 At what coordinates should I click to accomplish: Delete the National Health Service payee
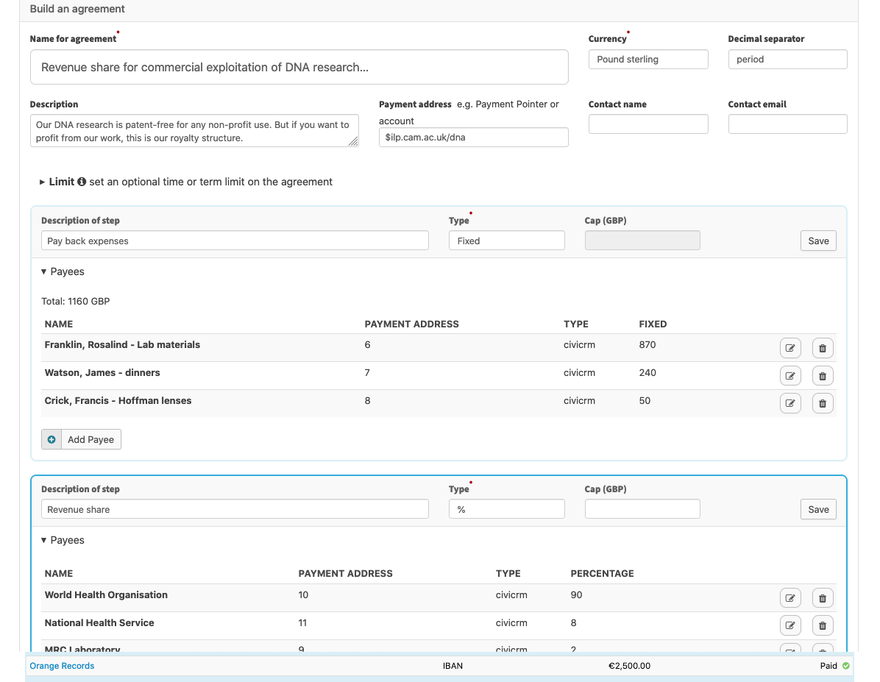822,626
